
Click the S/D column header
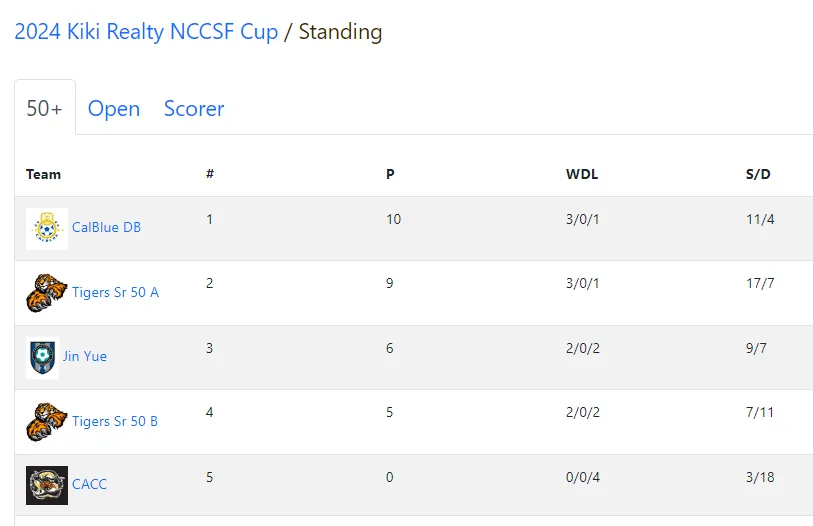(x=758, y=174)
